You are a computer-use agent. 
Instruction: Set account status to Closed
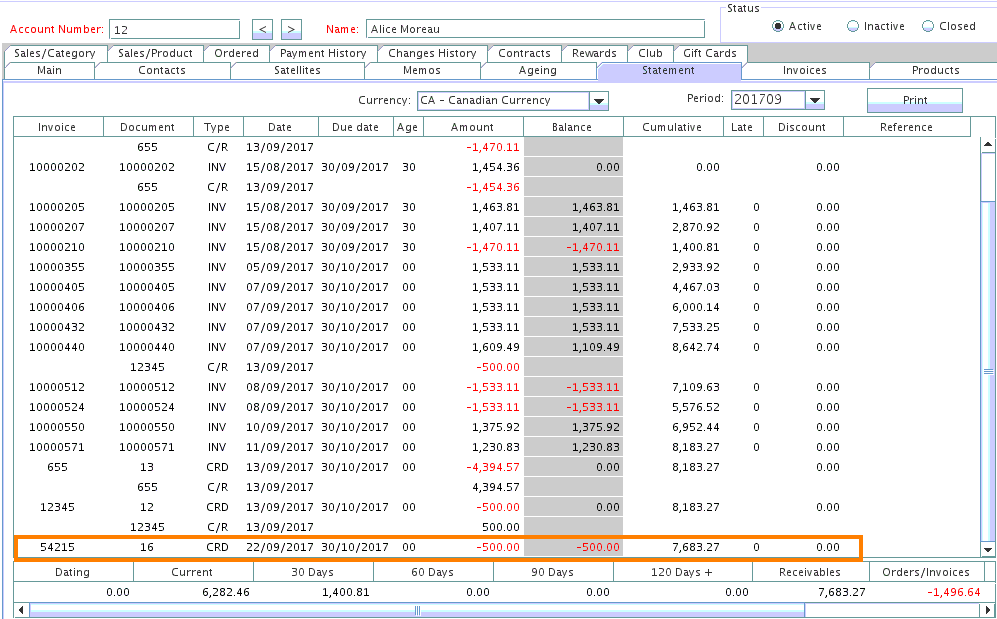(x=928, y=27)
